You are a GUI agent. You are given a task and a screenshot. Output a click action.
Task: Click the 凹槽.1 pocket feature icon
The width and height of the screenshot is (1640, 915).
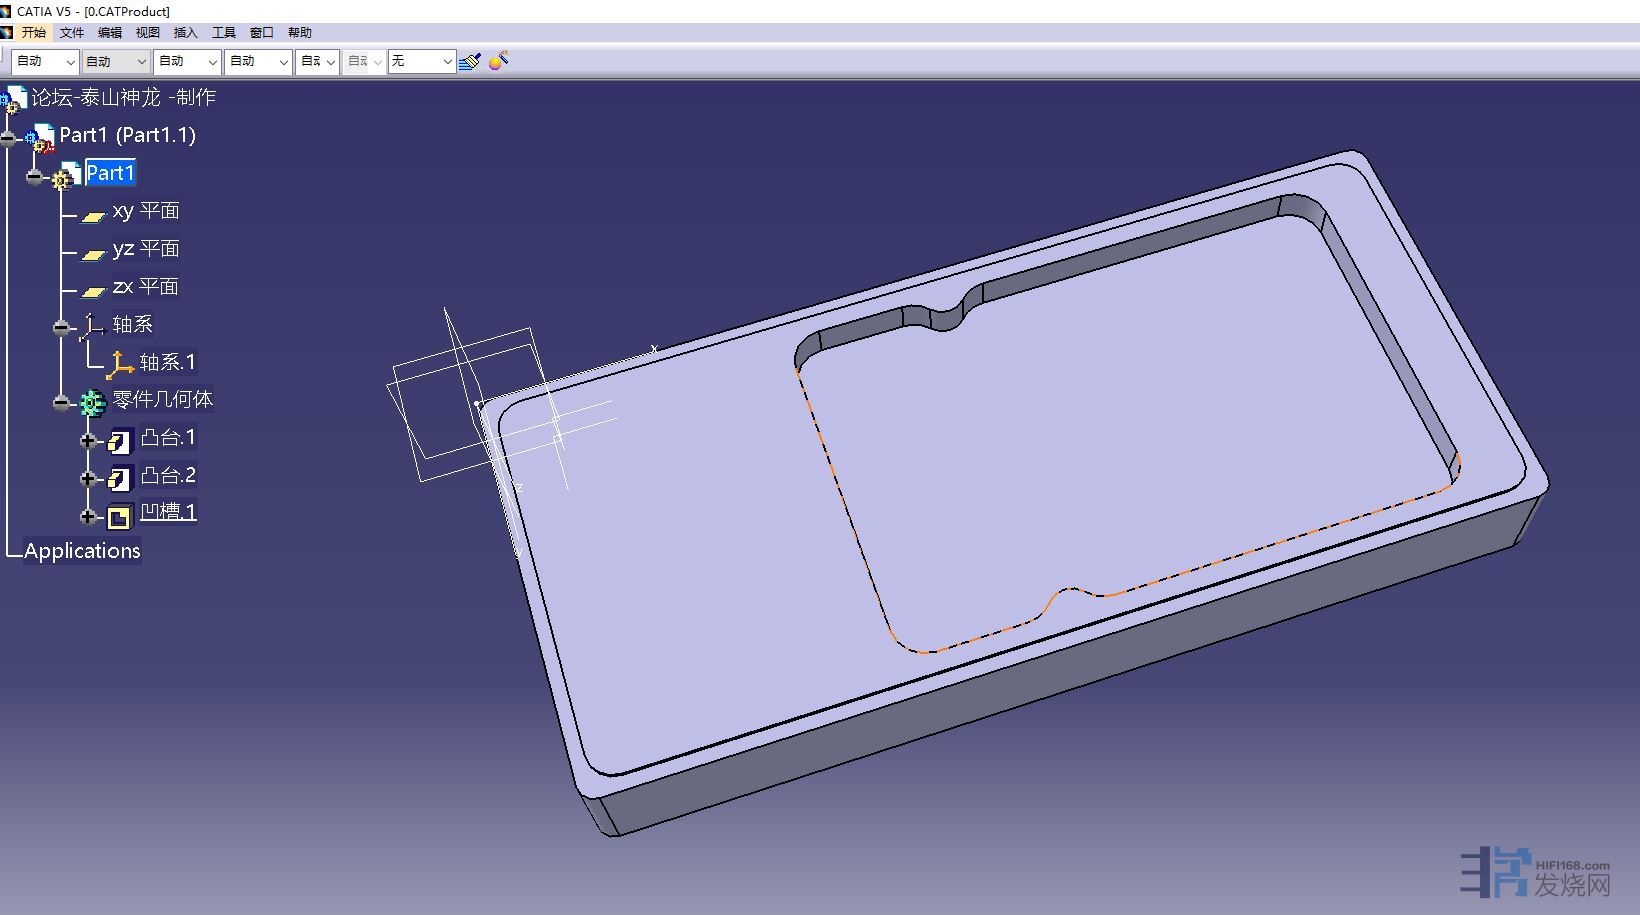(120, 516)
